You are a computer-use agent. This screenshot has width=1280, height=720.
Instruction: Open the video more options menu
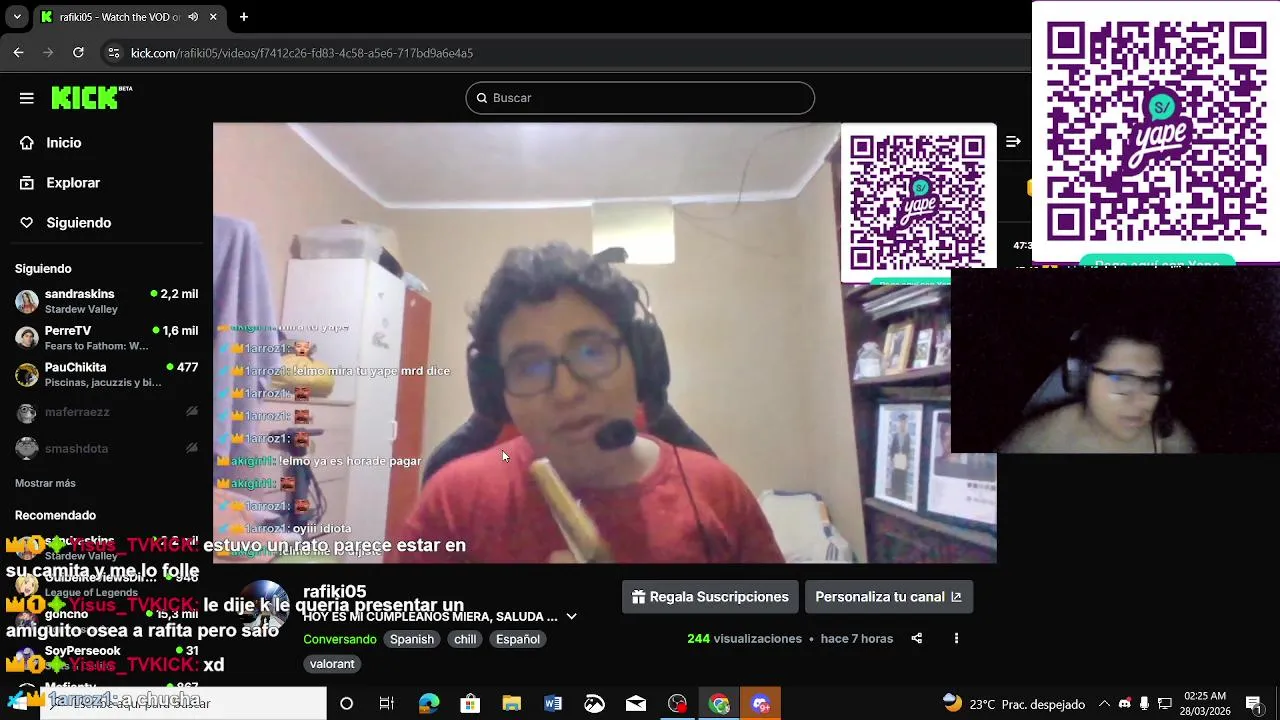coord(956,638)
